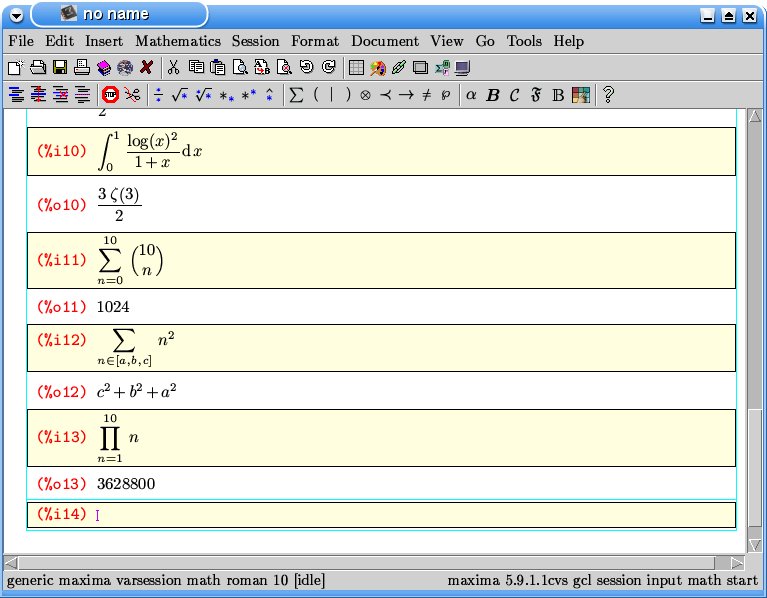Screen dimensions: 767x598
Task: Click insert field above icon with red arrow
Action: click(38, 94)
